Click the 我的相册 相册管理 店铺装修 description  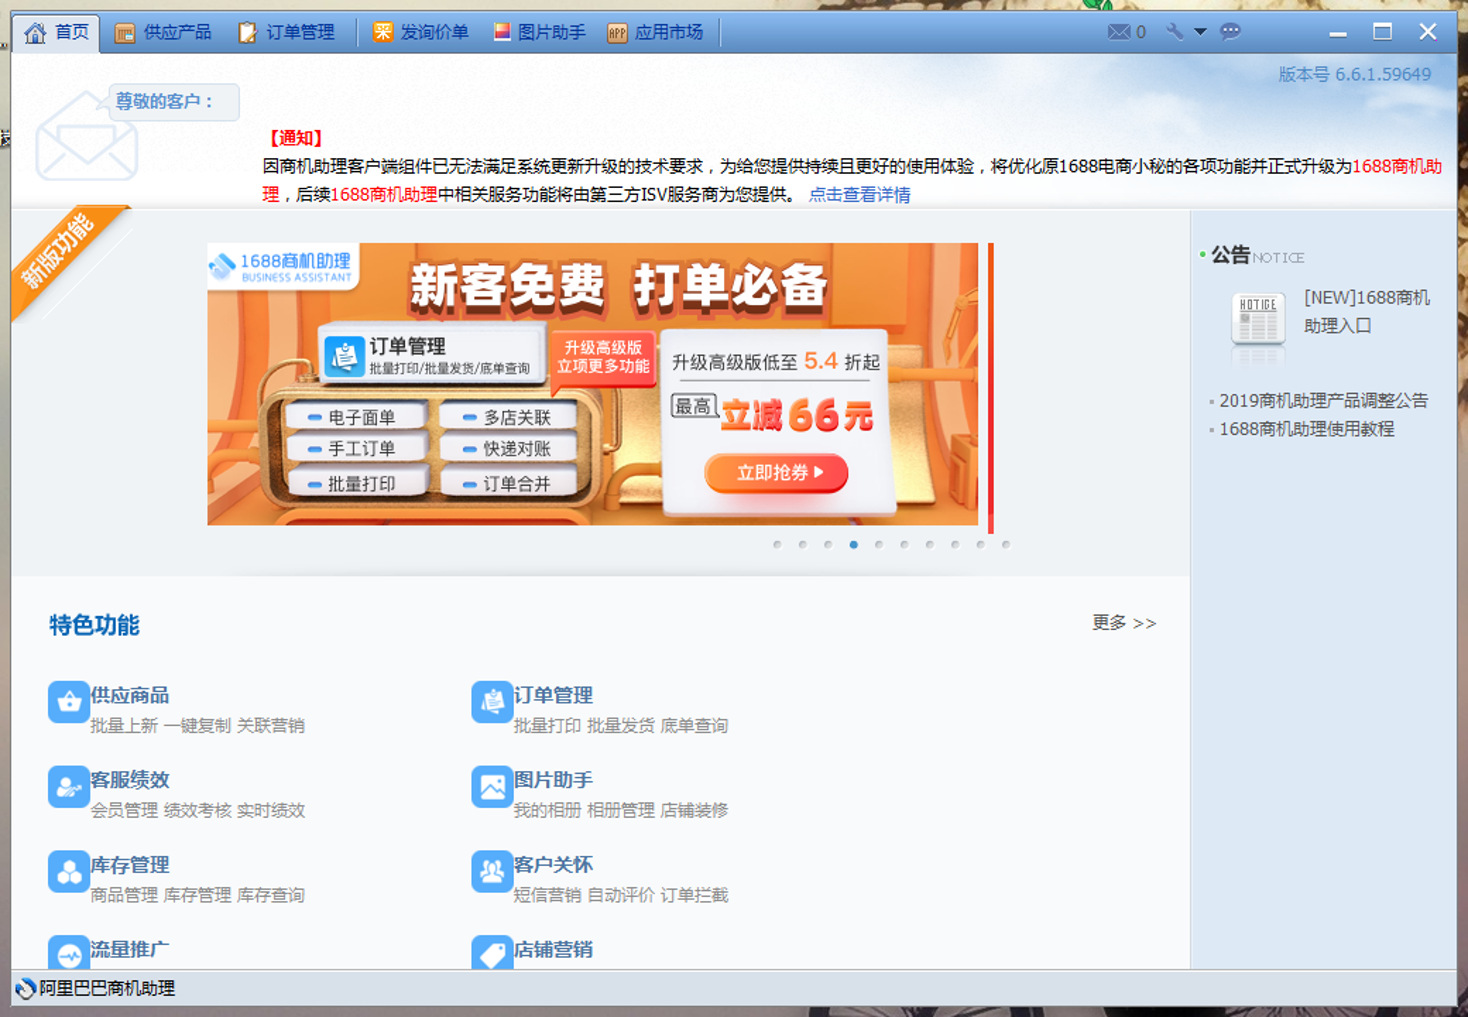(621, 811)
